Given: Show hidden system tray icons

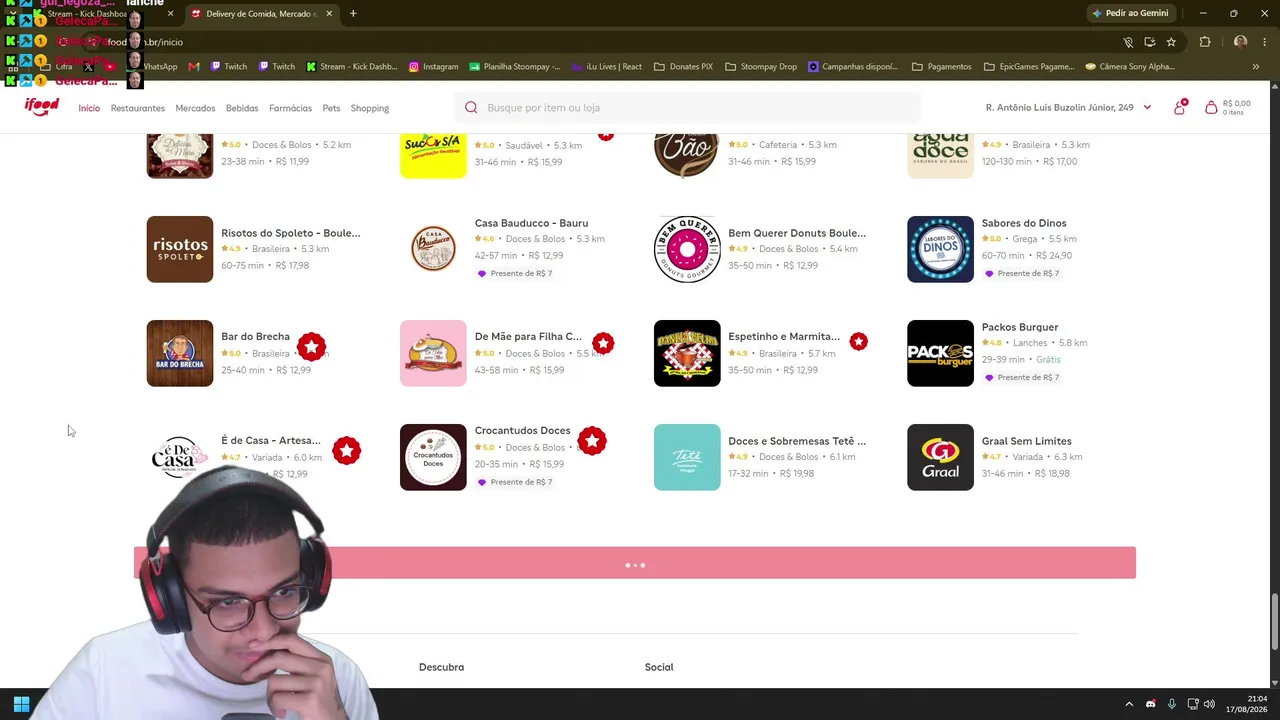Looking at the screenshot, I should tap(1129, 704).
